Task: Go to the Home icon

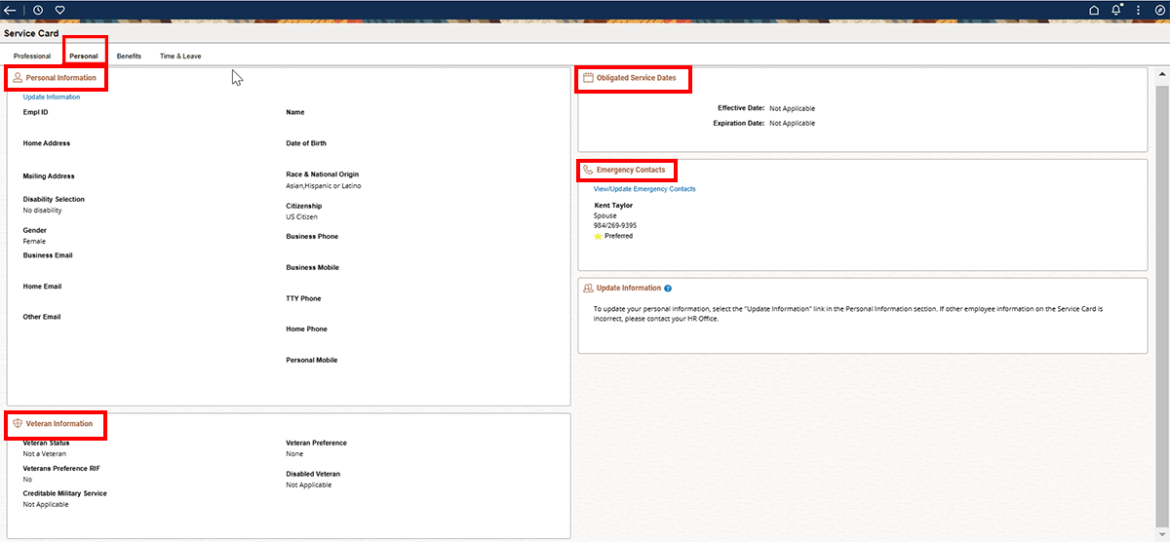Action: click(x=1094, y=10)
